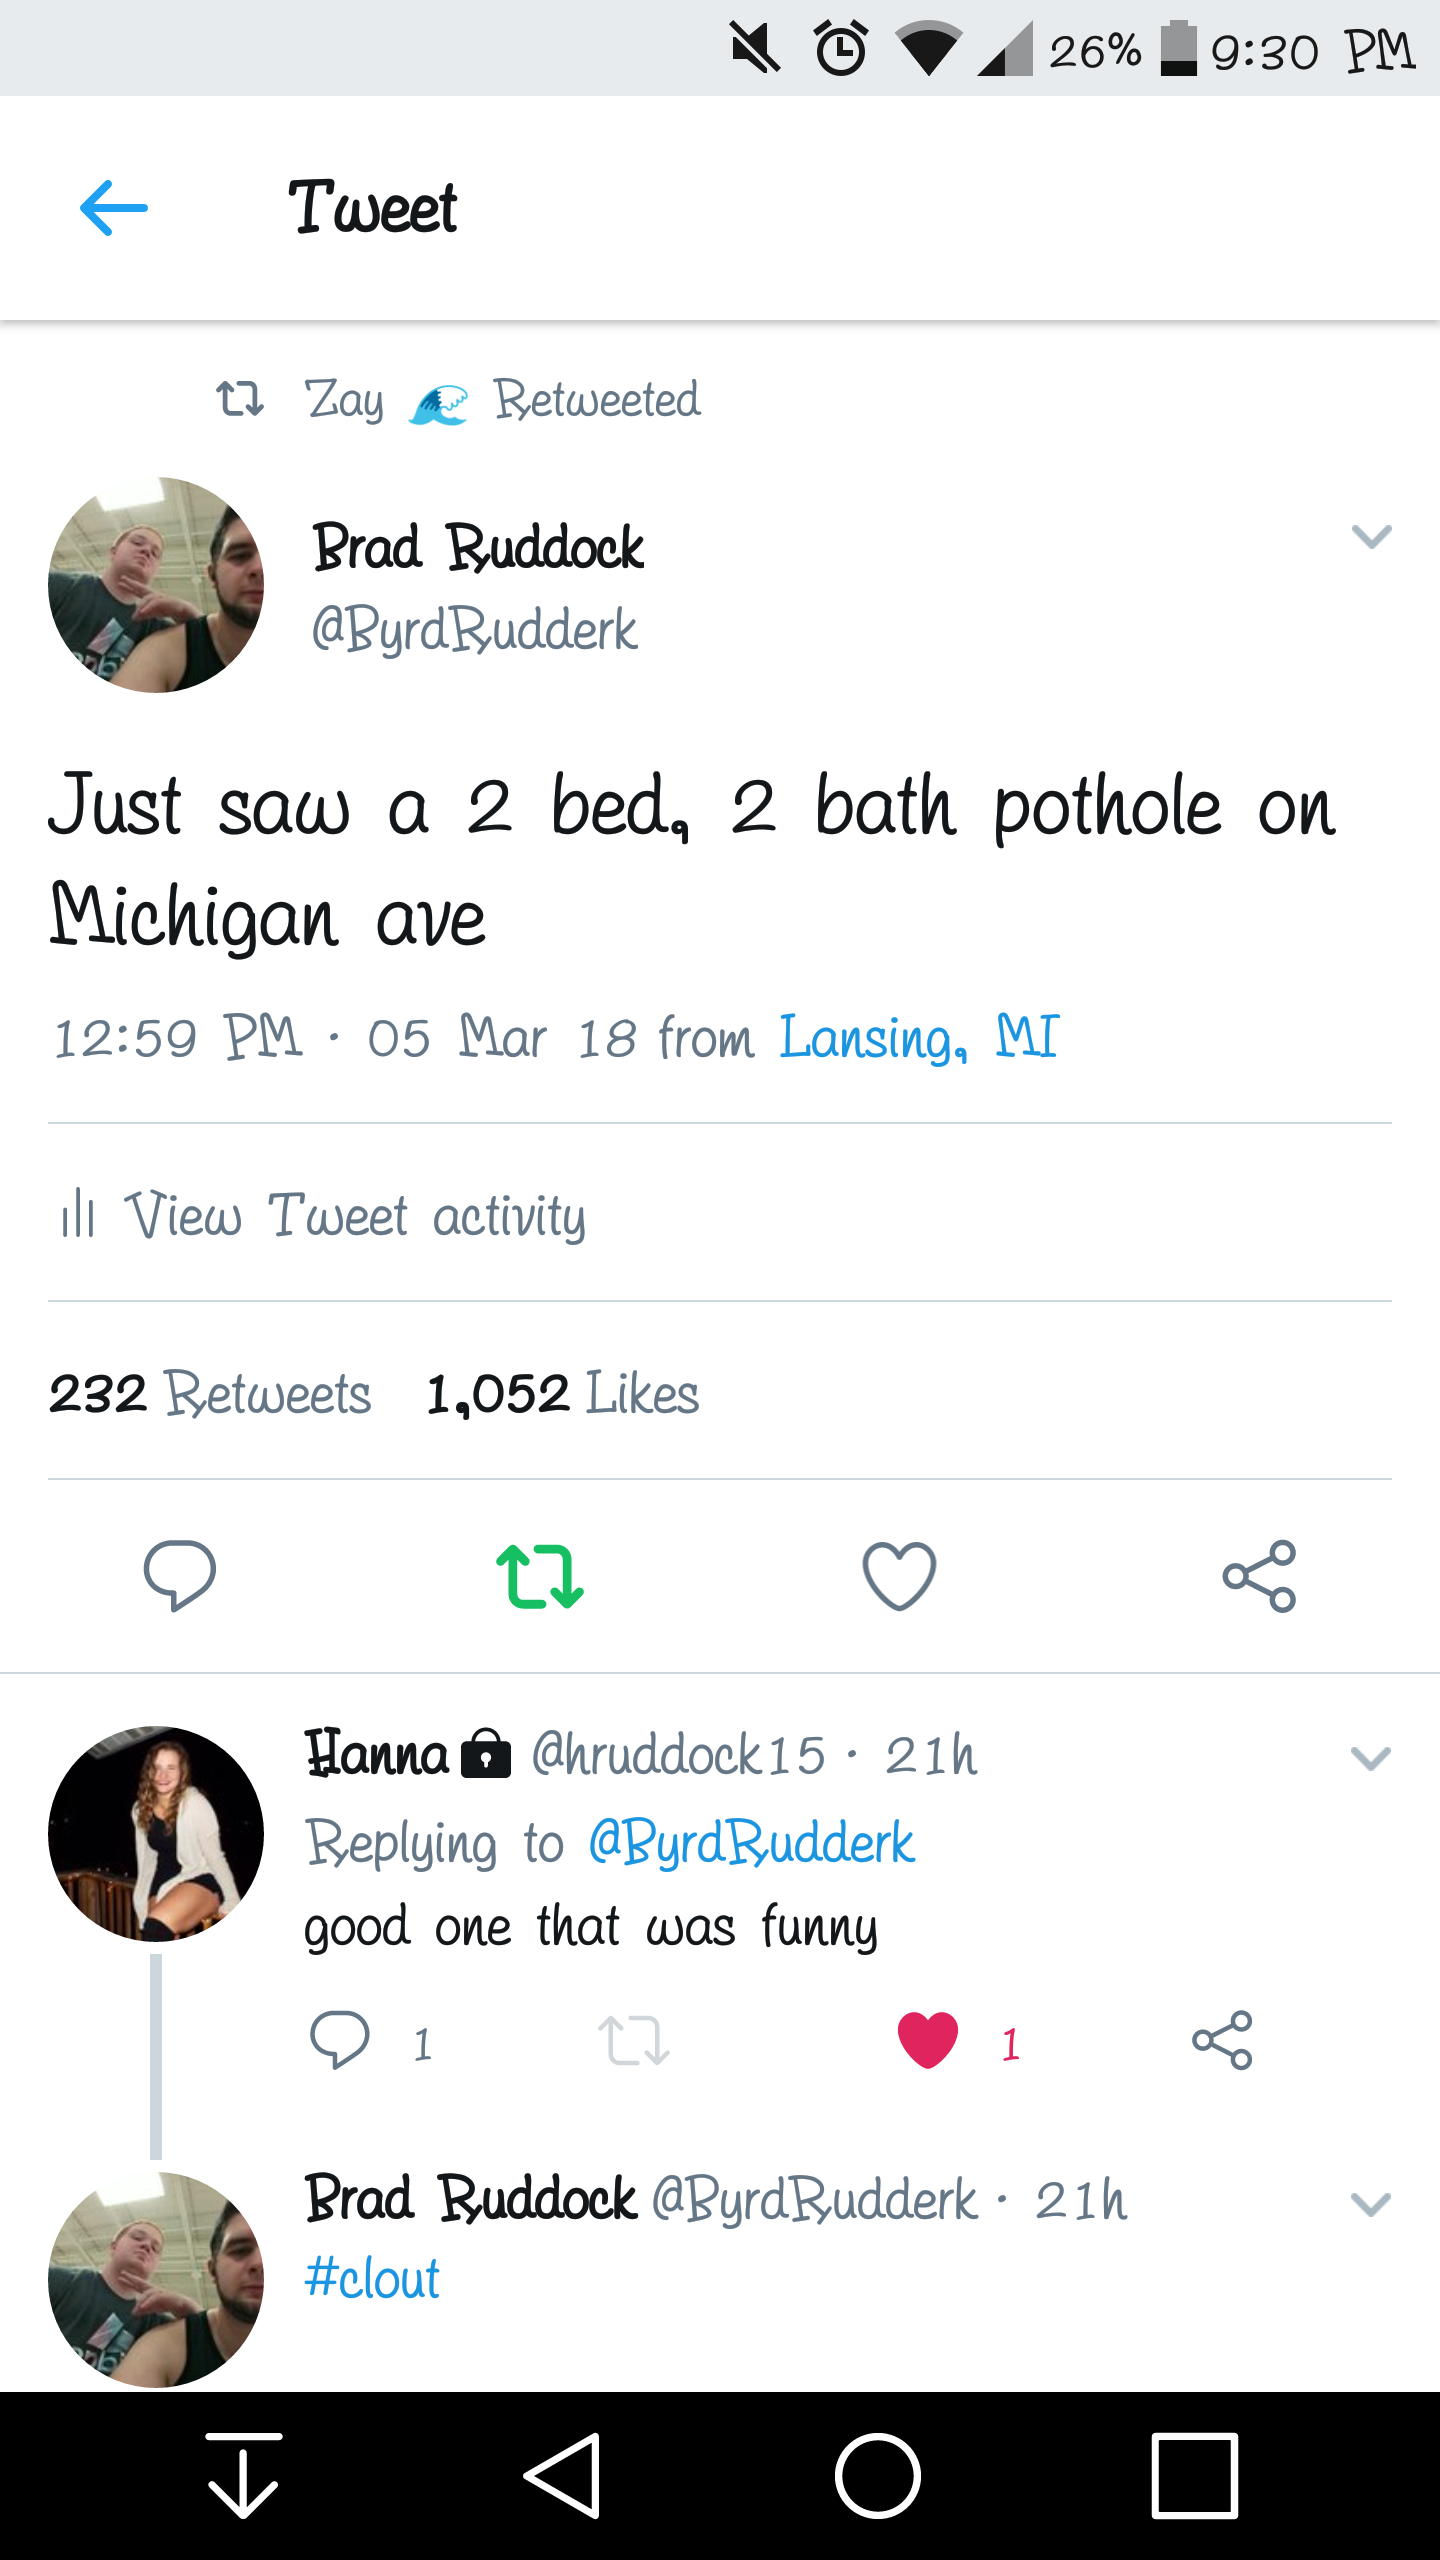The image size is (1440, 2560).
Task: View the 232 Retweets list
Action: (x=210, y=1393)
